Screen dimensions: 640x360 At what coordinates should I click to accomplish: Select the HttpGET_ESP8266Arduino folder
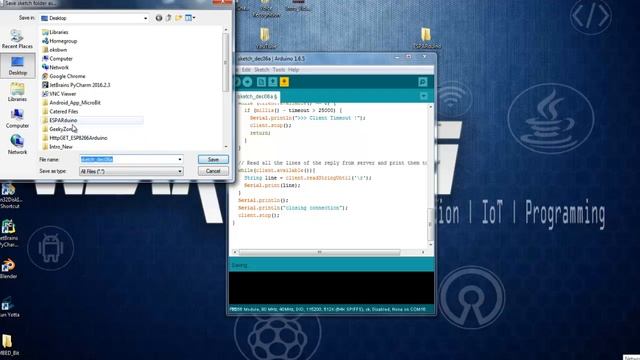pyautogui.click(x=75, y=138)
